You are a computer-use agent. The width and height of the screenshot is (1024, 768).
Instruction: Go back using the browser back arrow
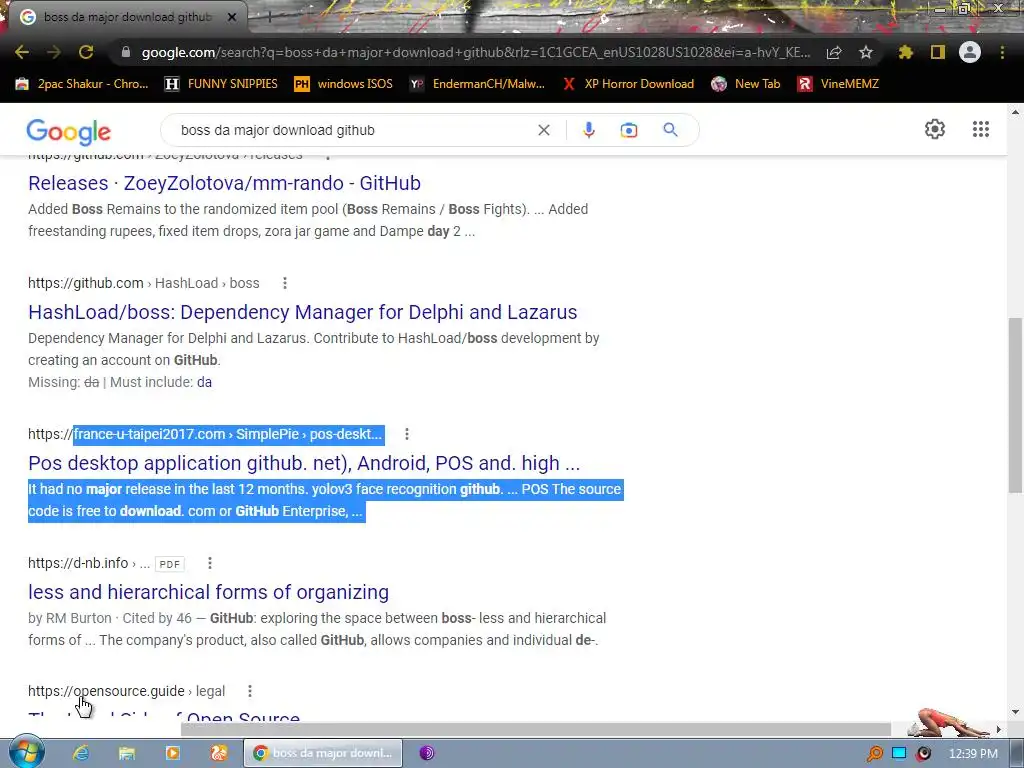click(22, 52)
